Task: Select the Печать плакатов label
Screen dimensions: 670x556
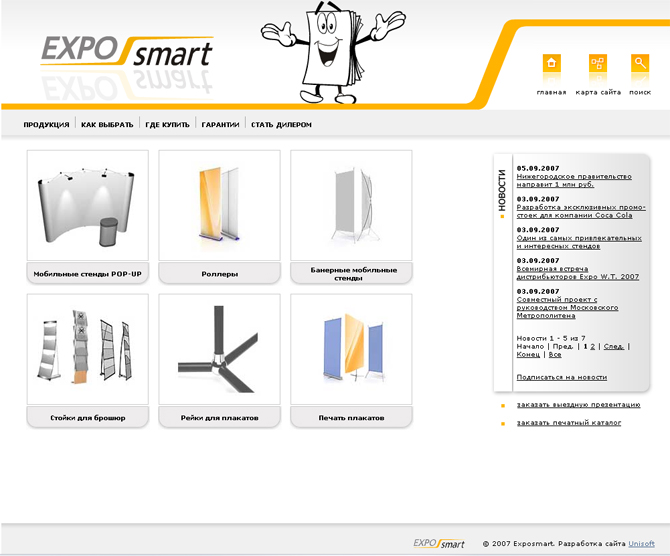Action: point(351,418)
